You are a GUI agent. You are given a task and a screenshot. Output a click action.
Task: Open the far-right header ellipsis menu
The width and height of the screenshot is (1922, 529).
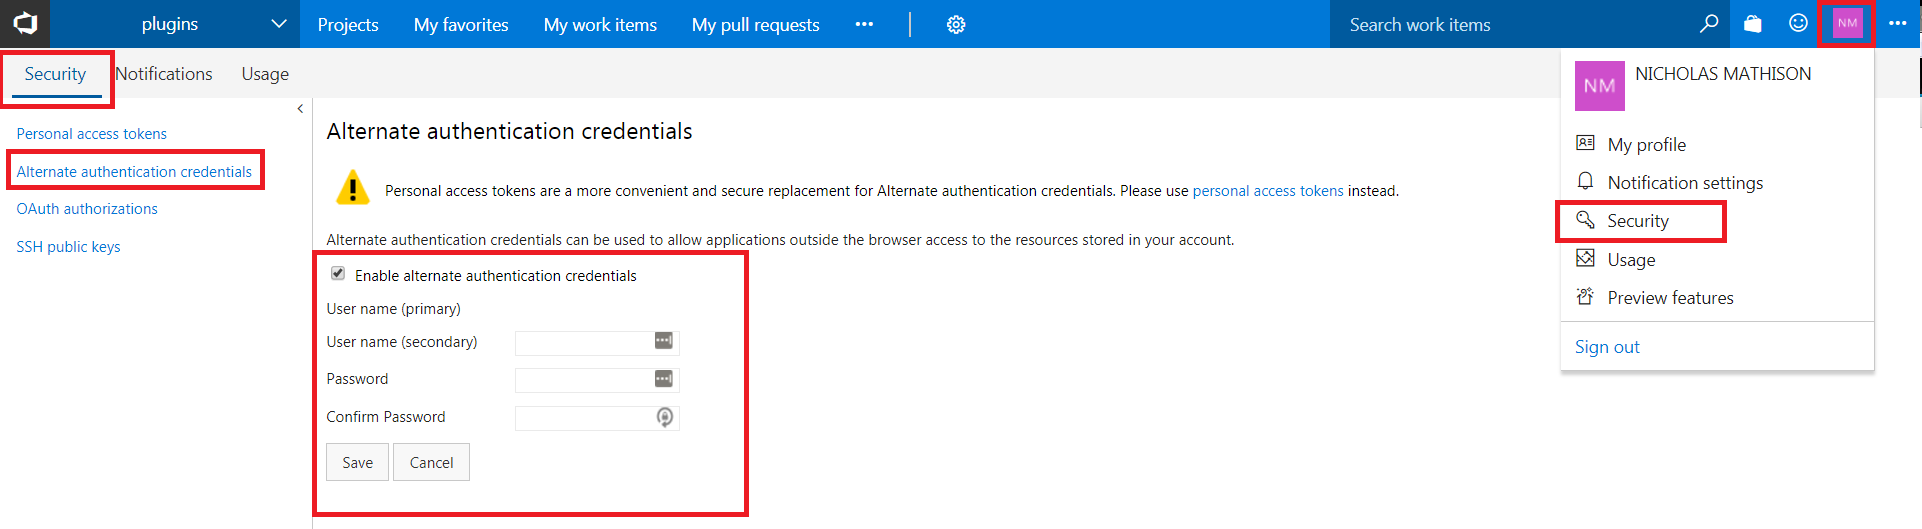[1897, 24]
